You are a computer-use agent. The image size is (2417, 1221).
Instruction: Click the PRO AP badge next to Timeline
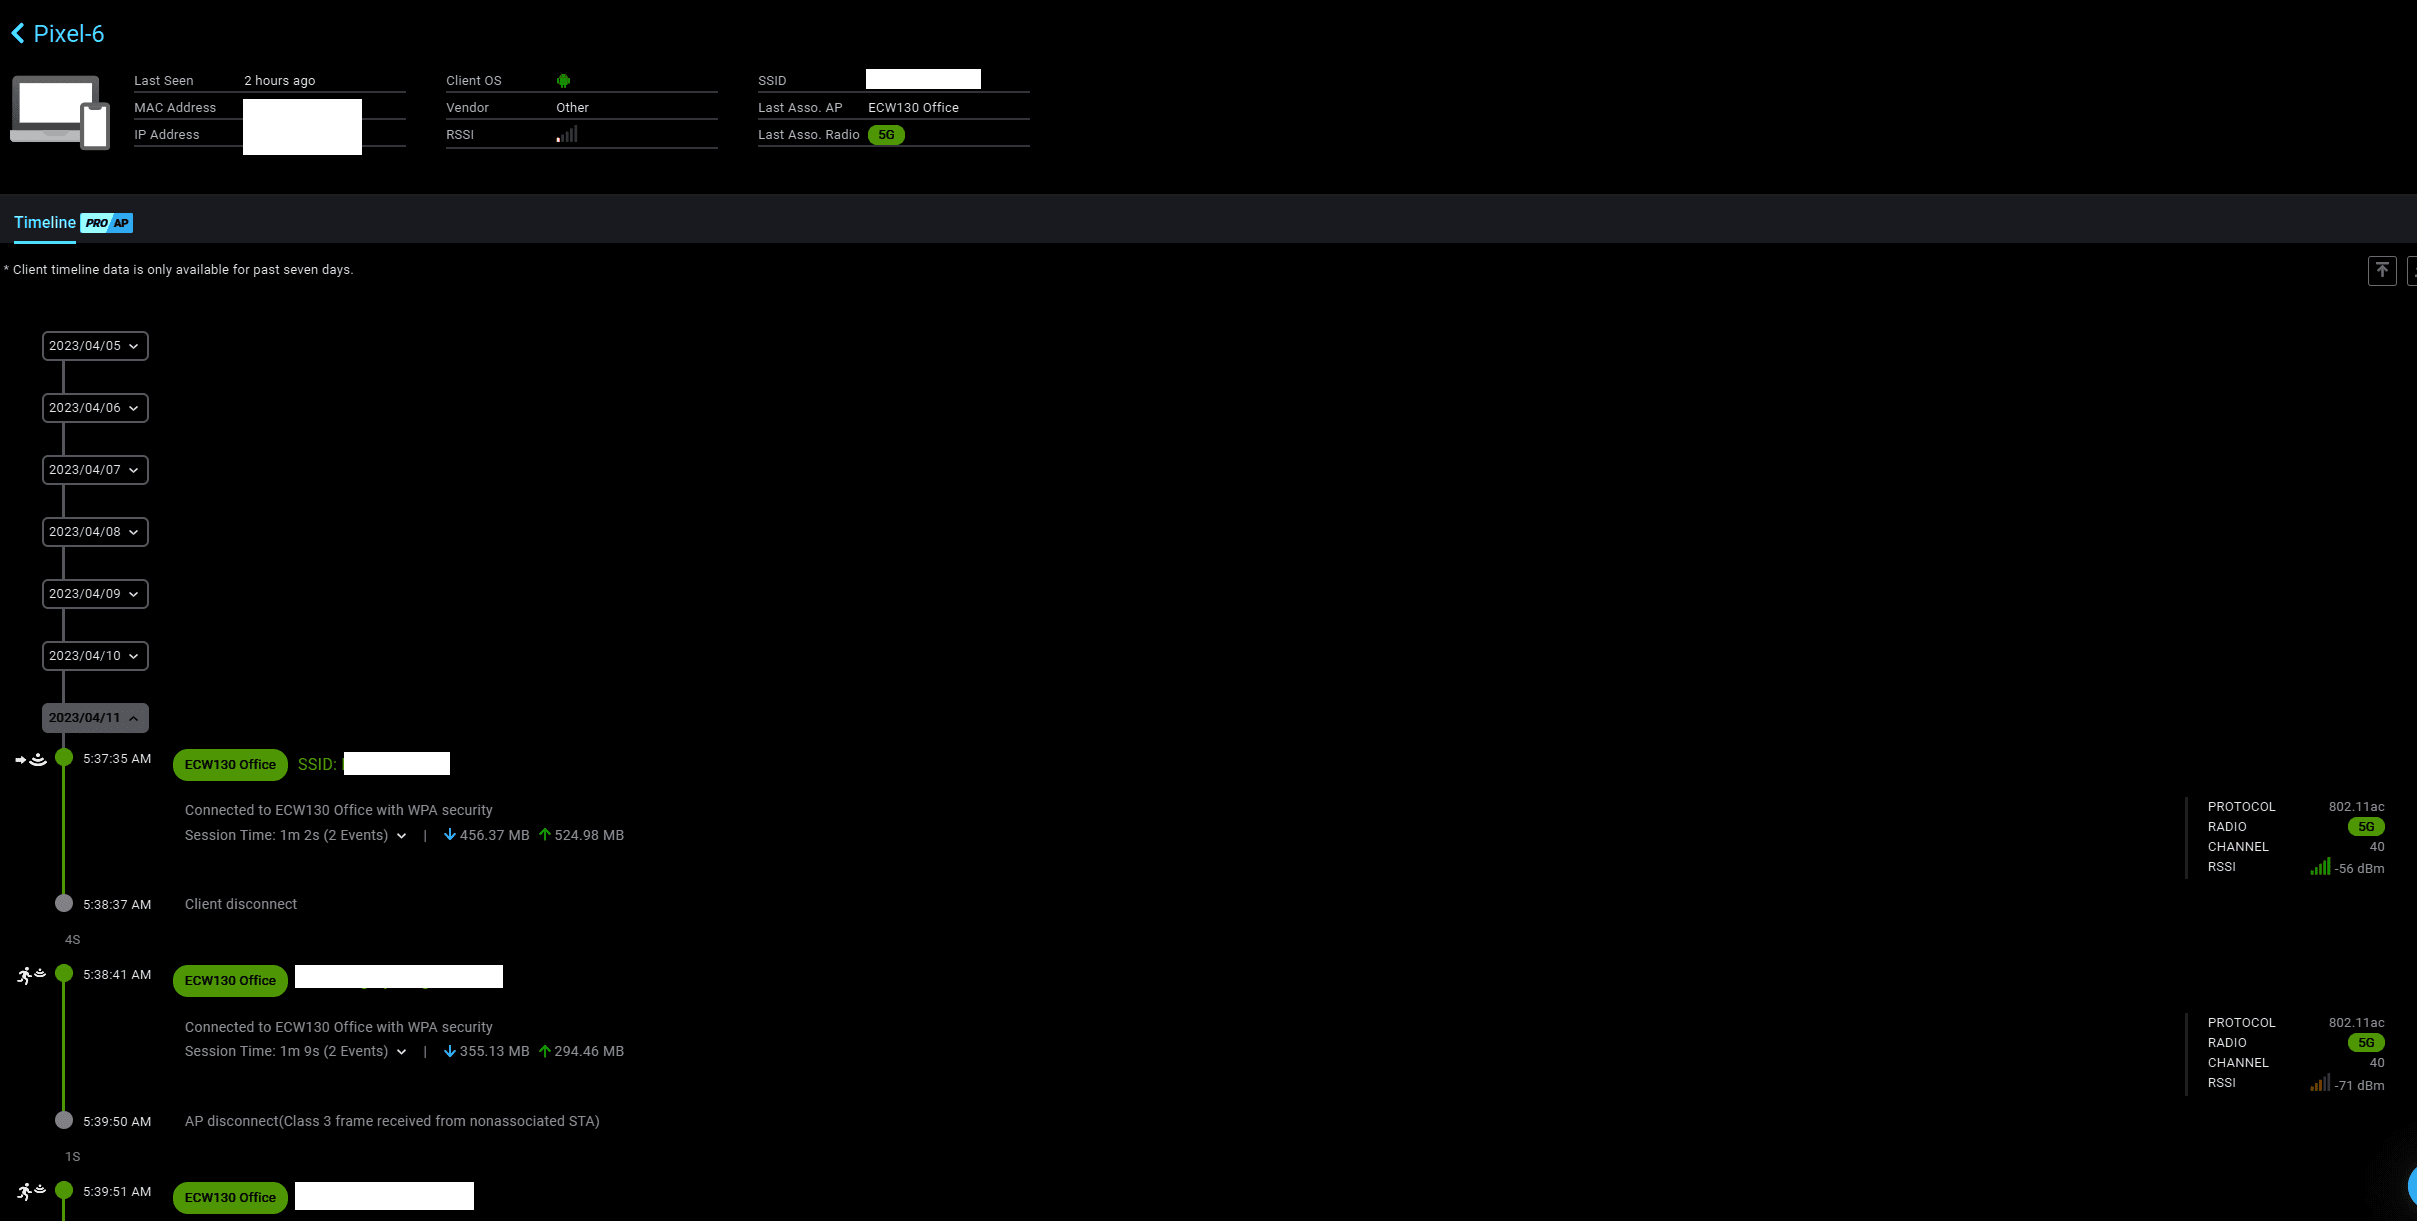point(107,223)
